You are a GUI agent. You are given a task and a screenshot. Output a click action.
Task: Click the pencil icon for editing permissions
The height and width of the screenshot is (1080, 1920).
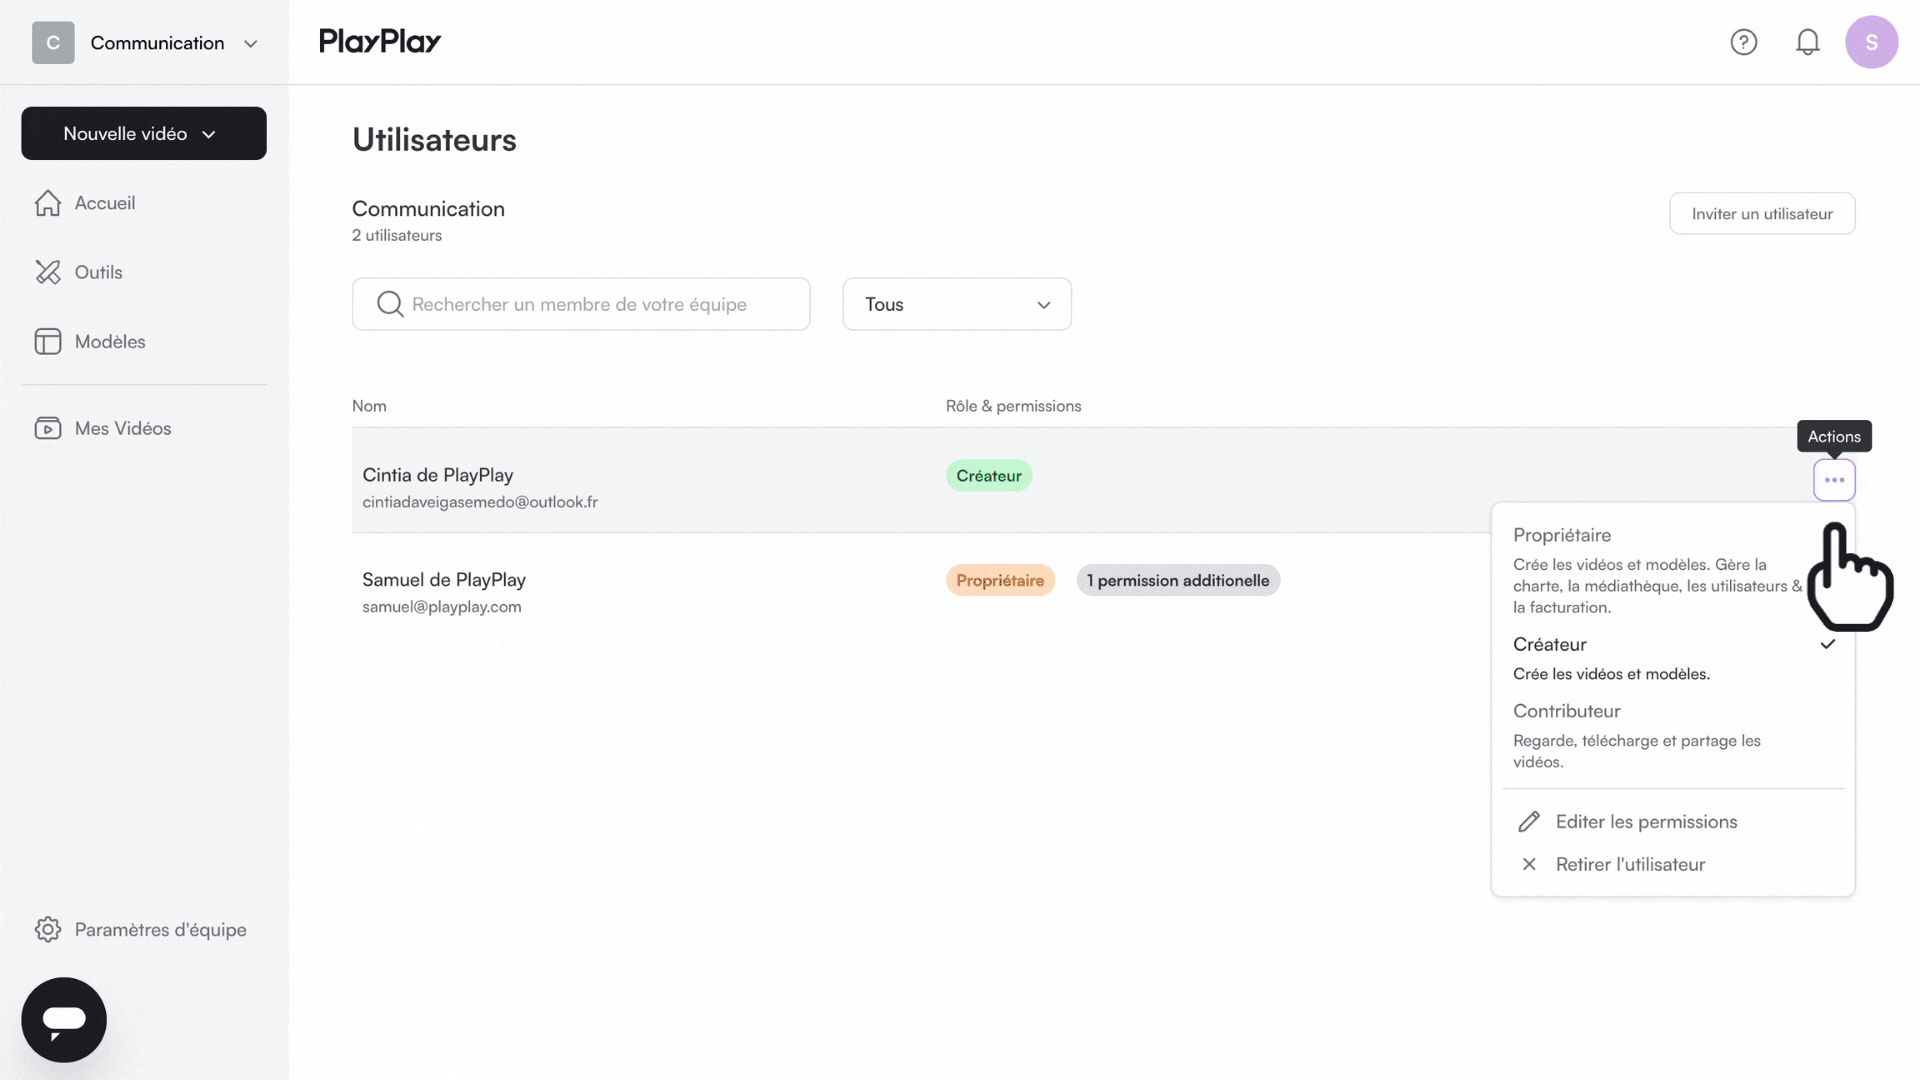point(1529,822)
